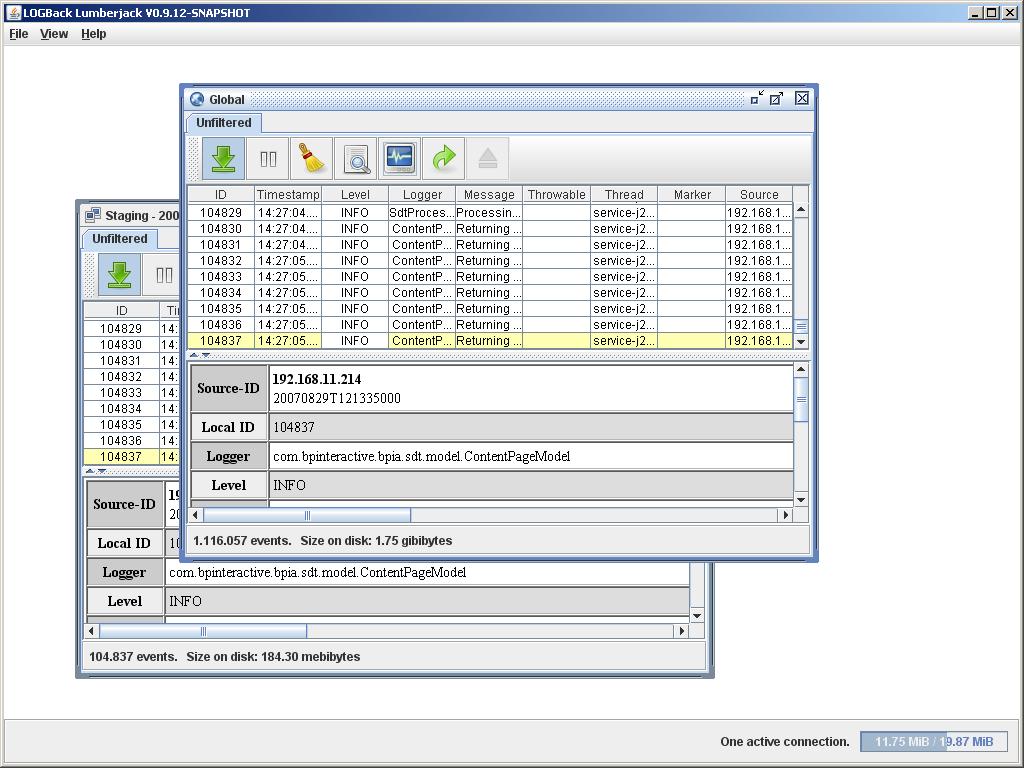
Task: Switch to the Unfiltered tab in Global window
Action: pyautogui.click(x=222, y=122)
